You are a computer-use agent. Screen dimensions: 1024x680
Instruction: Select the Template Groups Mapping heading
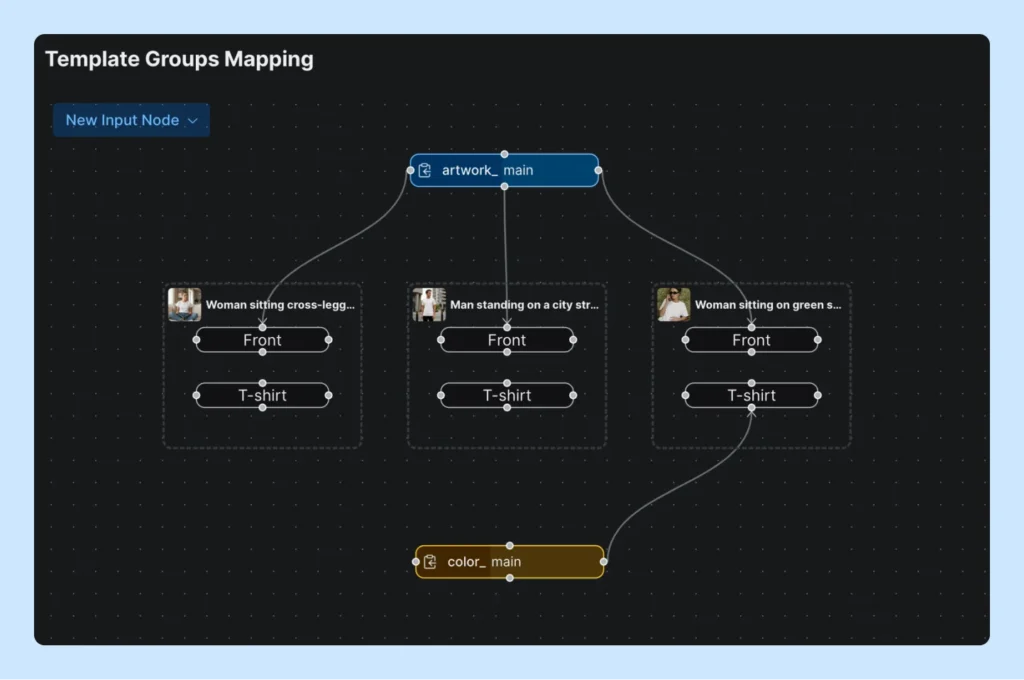(179, 59)
